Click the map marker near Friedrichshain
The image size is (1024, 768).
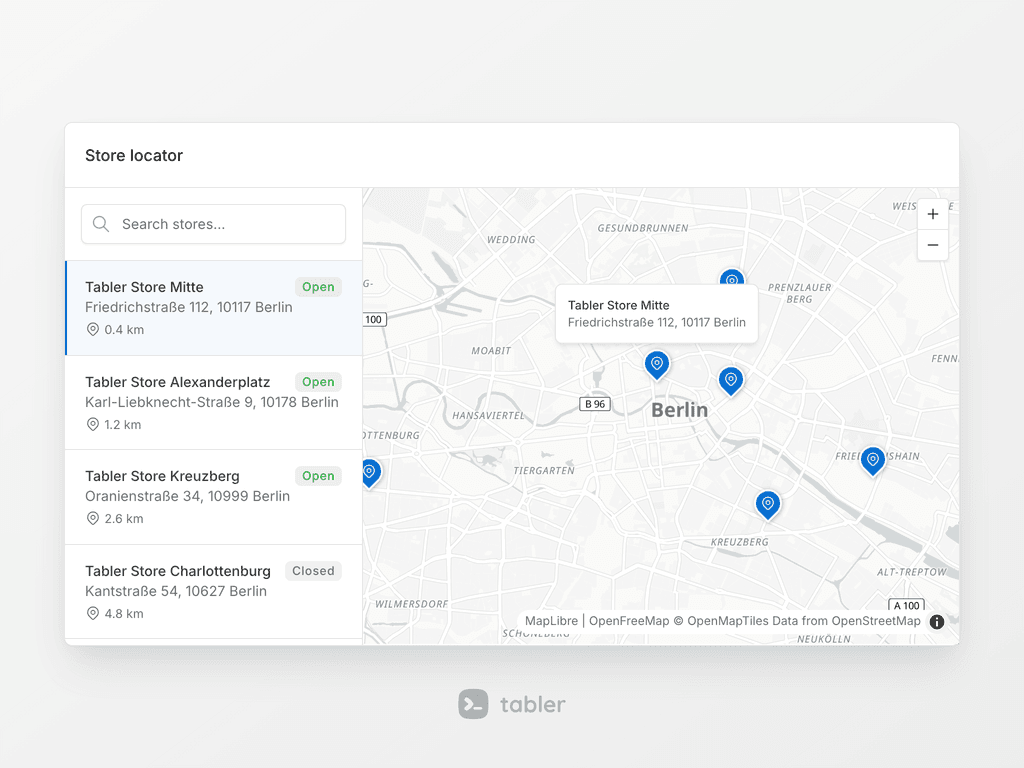[872, 460]
